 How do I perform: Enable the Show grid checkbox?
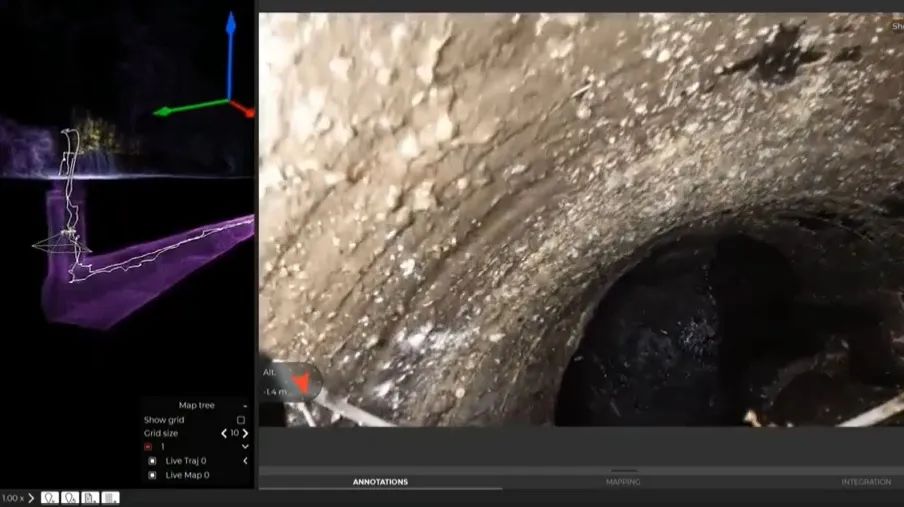[241, 420]
